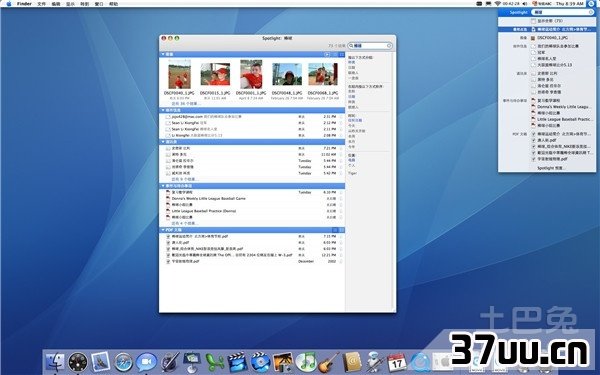Viewport: 600px width, 375px height.
Task: Select thumbnail DSCF0068_1.JPG
Action: click(323, 74)
